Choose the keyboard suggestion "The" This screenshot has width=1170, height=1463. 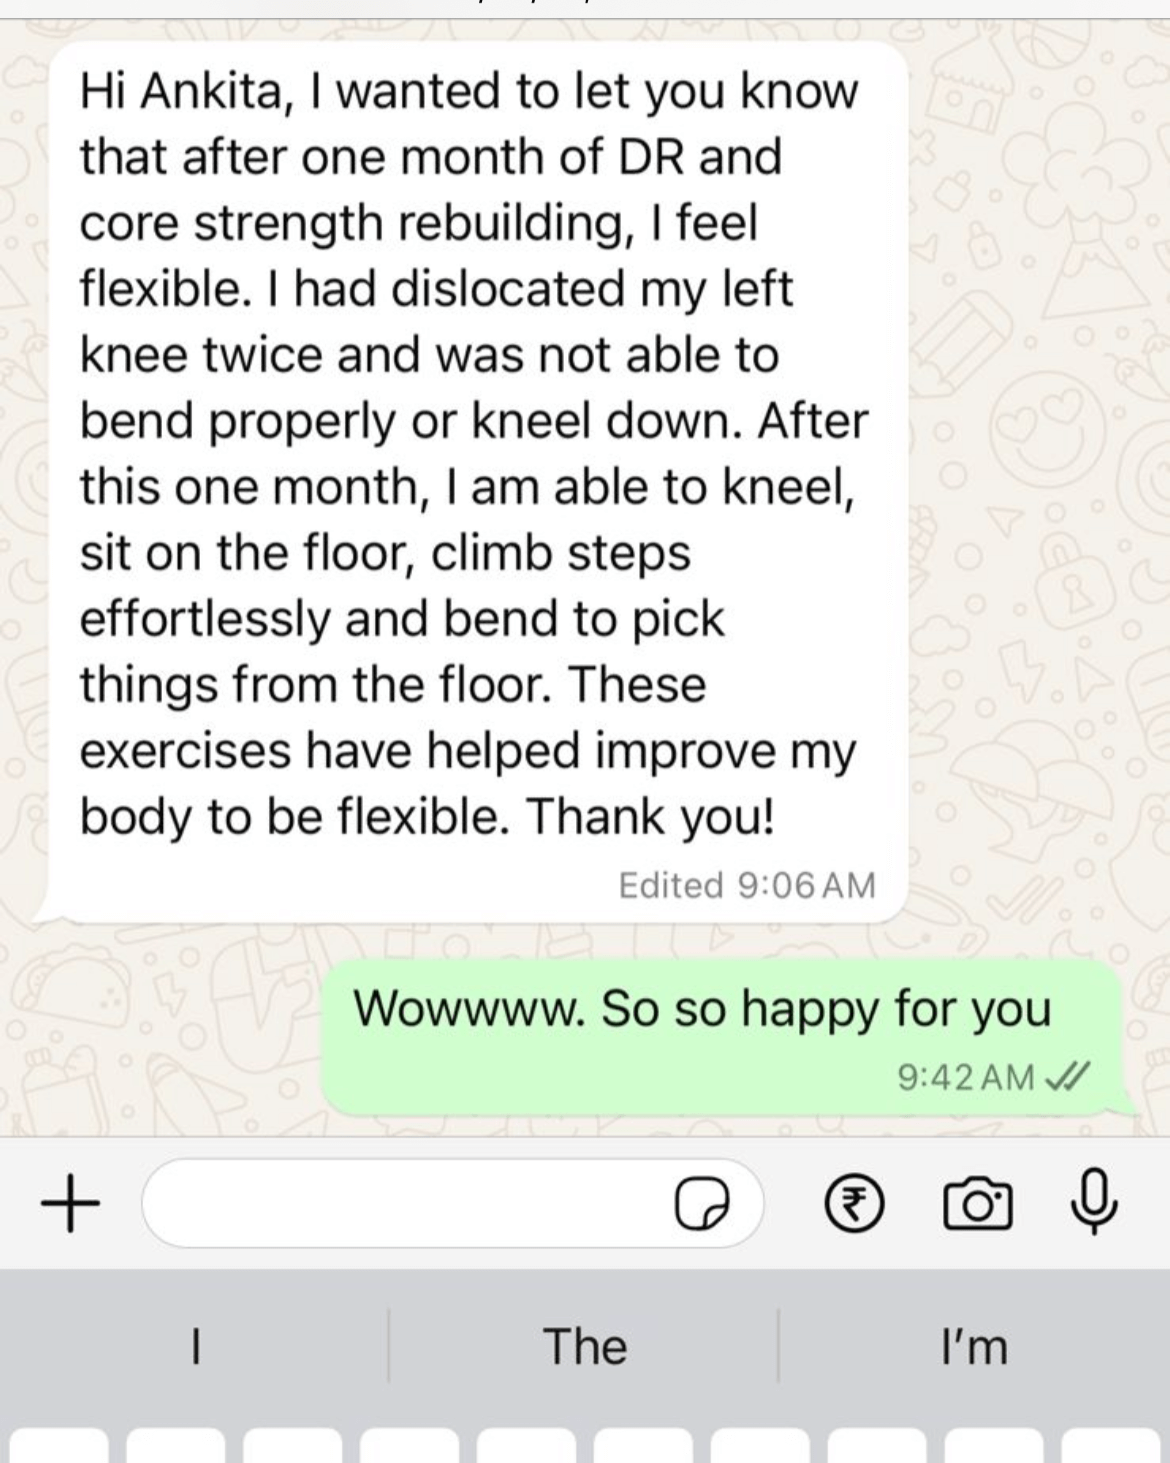point(585,1346)
